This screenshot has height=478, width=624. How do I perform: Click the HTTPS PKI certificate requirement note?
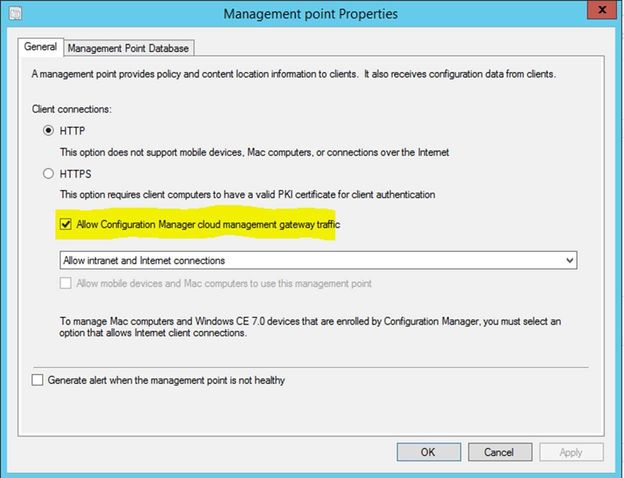click(x=262, y=193)
